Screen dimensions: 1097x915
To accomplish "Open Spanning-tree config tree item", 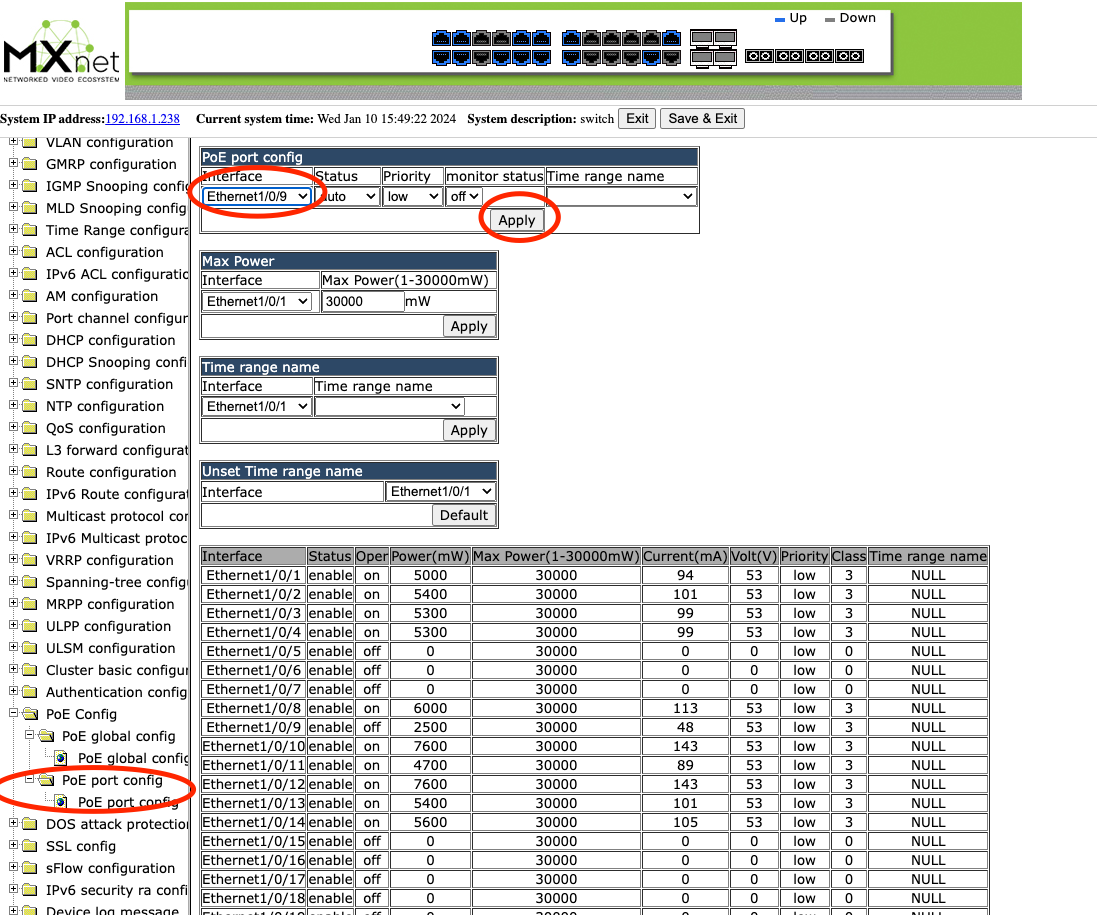I will [118, 582].
